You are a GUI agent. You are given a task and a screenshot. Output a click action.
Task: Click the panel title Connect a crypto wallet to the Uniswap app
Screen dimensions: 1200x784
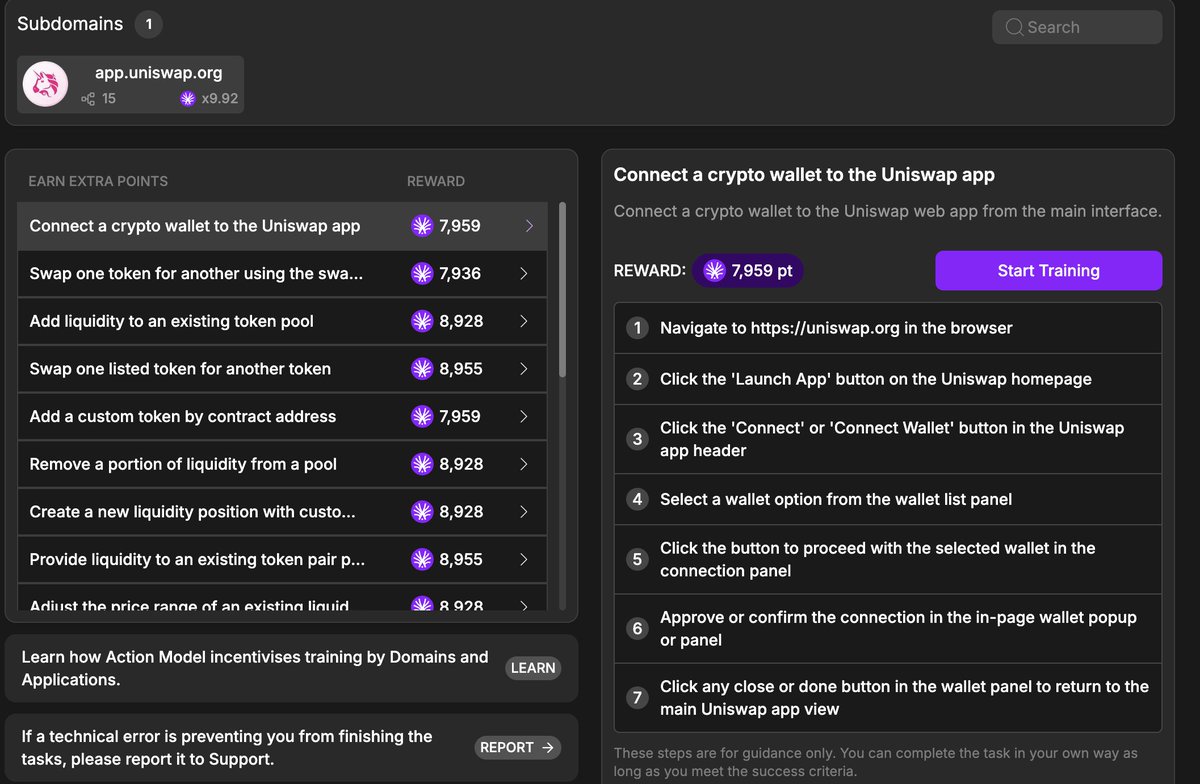click(804, 175)
